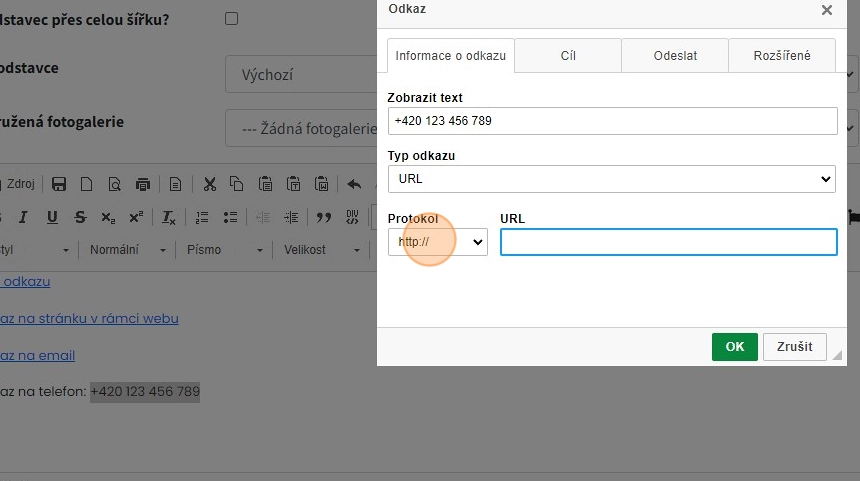This screenshot has width=860, height=481.
Task: Toggle italic formatting
Action: point(22,217)
